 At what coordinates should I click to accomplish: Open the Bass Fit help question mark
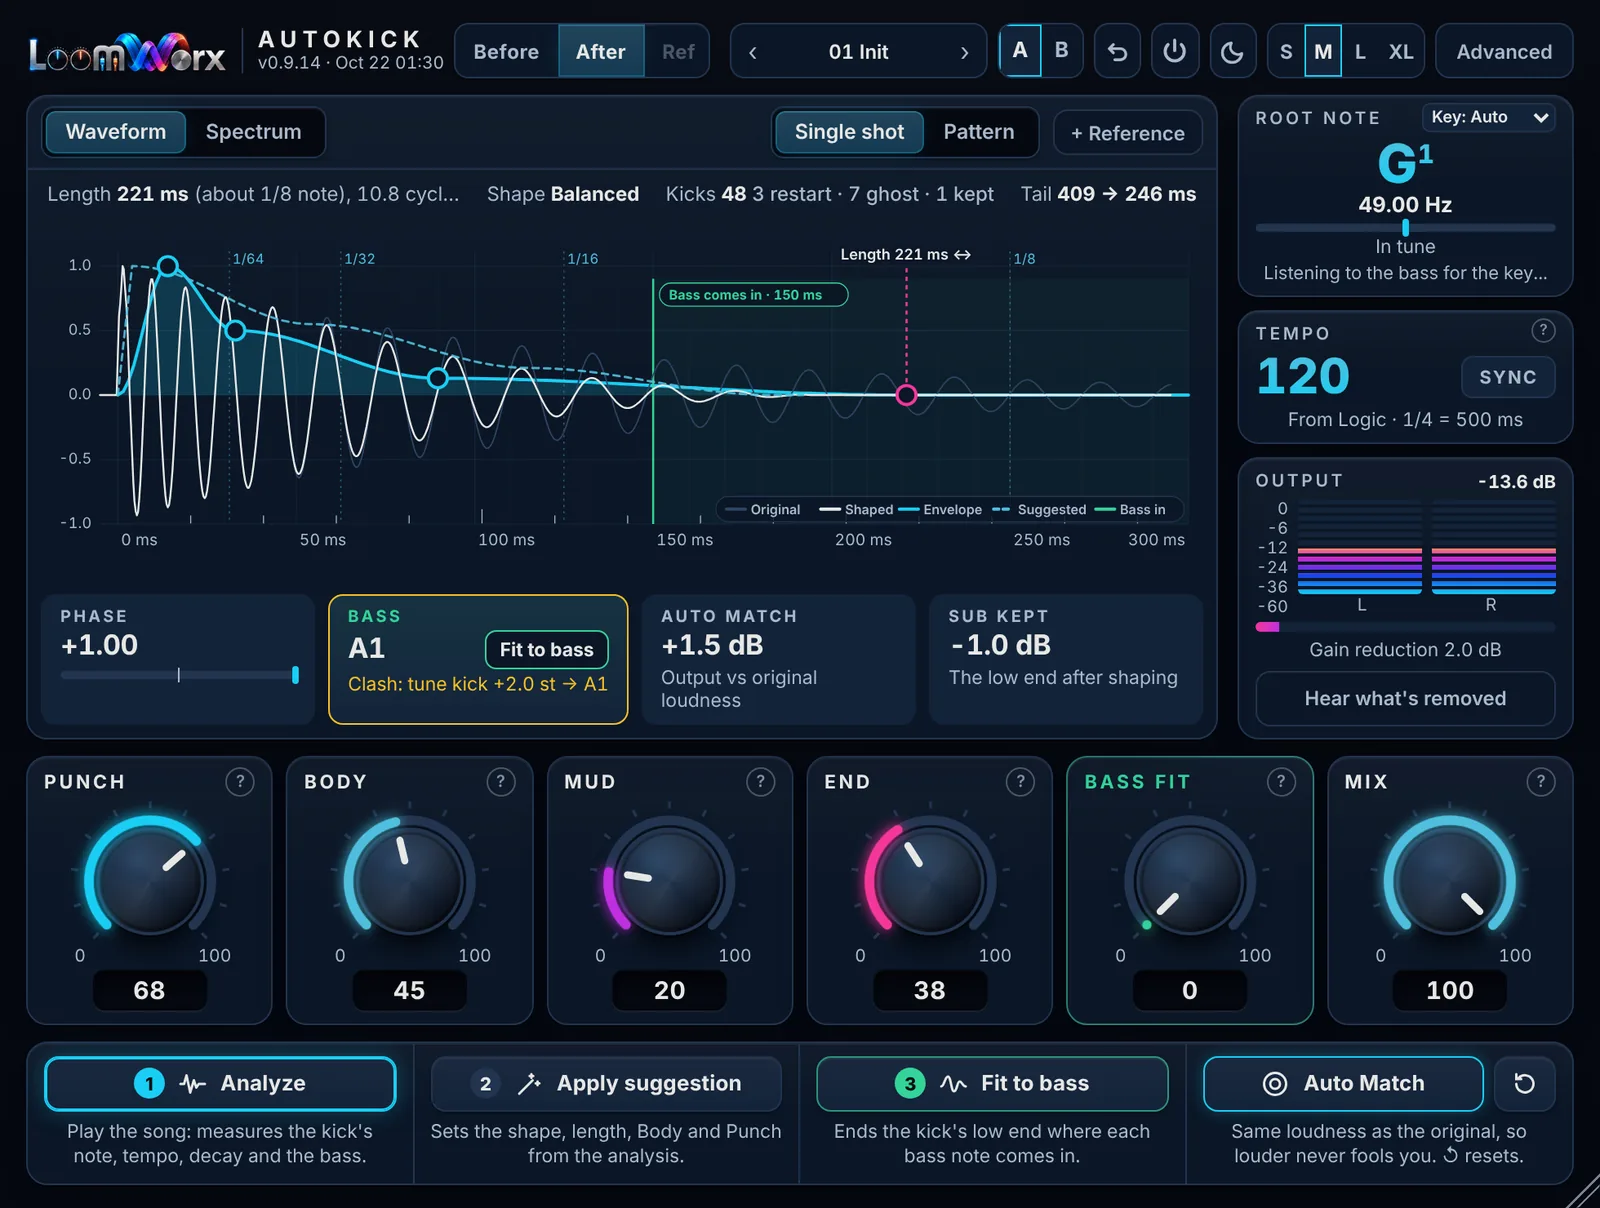pyautogui.click(x=1281, y=781)
